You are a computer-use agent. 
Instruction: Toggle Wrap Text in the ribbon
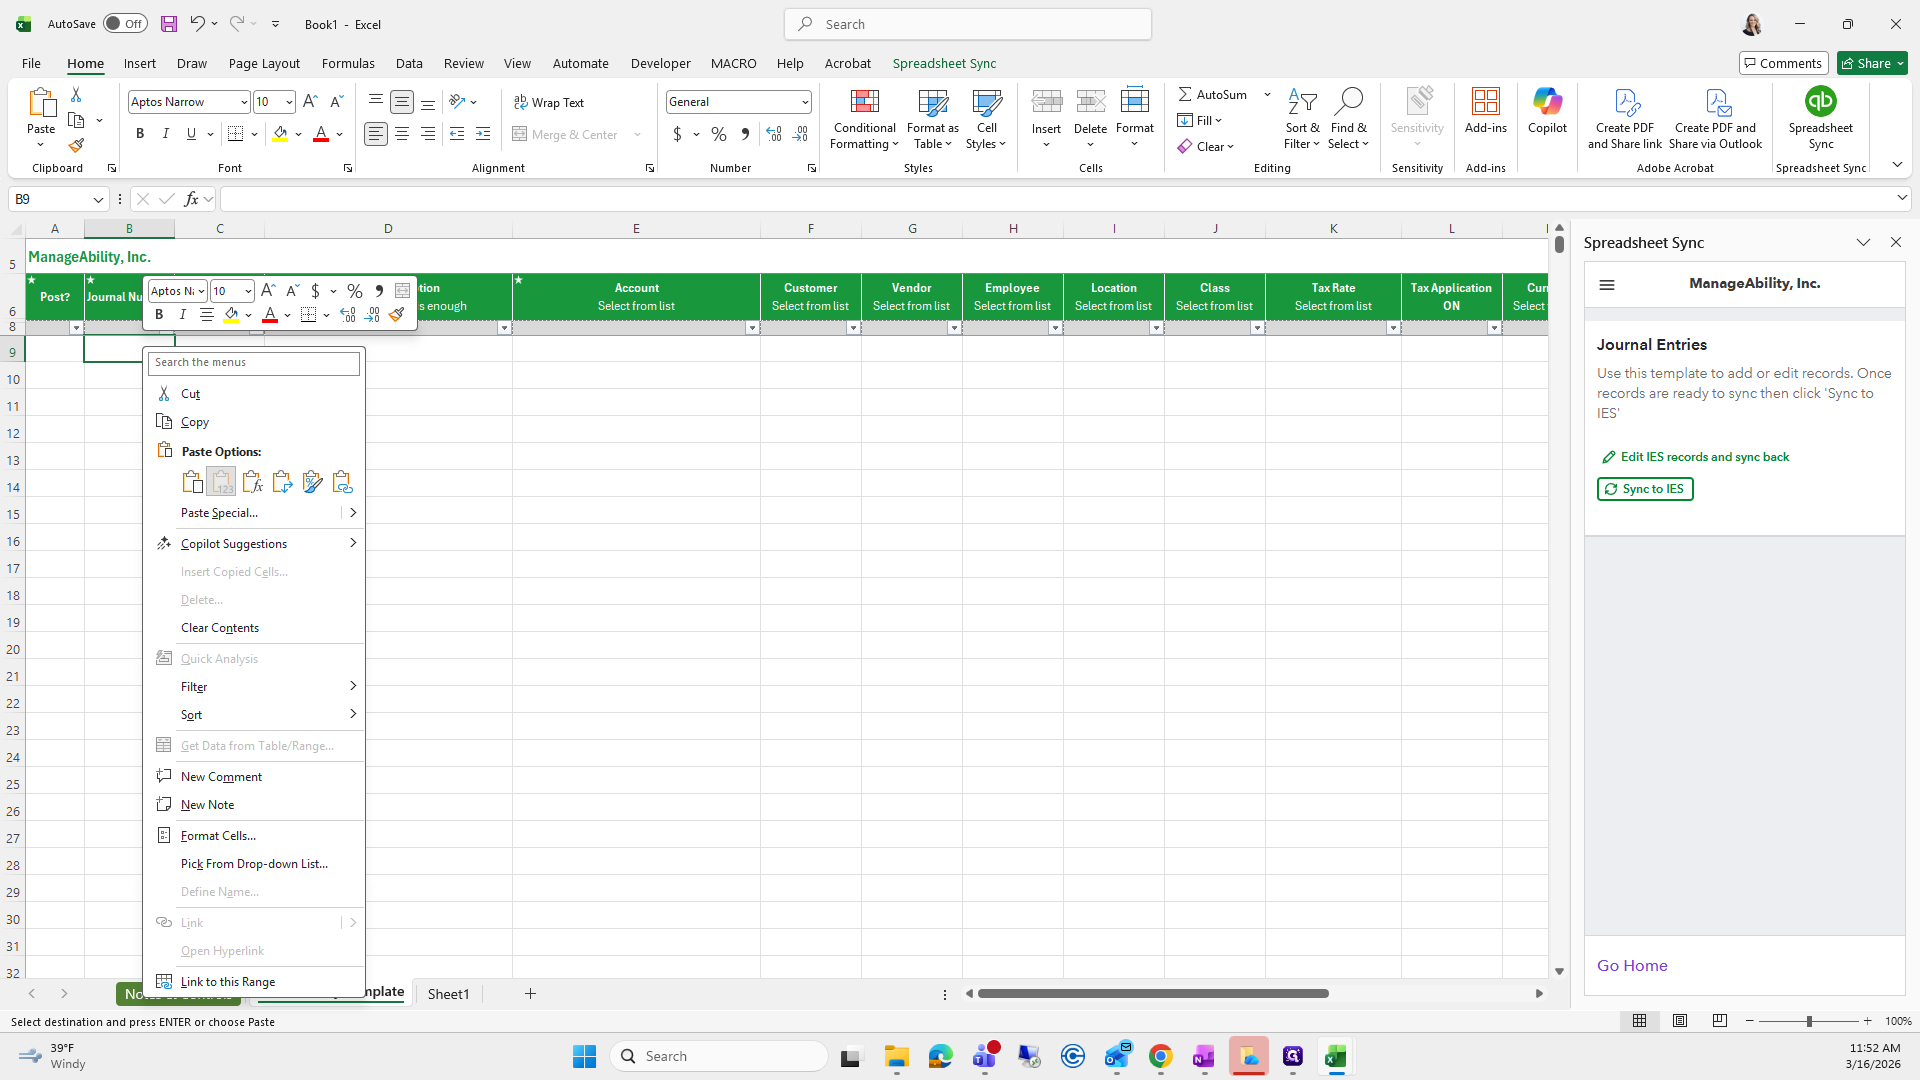click(549, 102)
